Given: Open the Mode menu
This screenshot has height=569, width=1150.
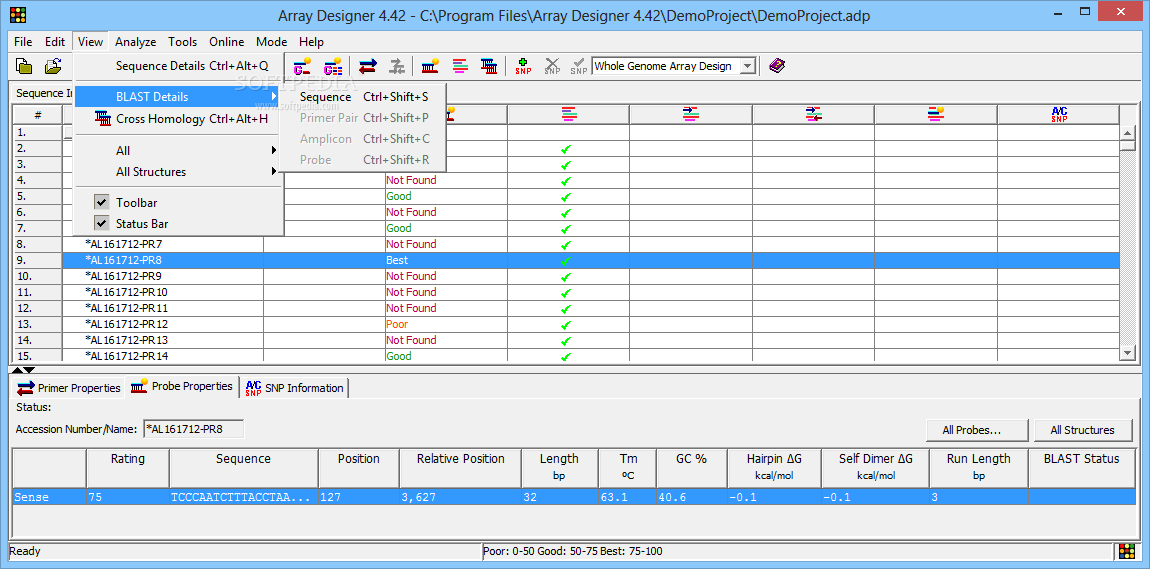Looking at the screenshot, I should click(271, 42).
